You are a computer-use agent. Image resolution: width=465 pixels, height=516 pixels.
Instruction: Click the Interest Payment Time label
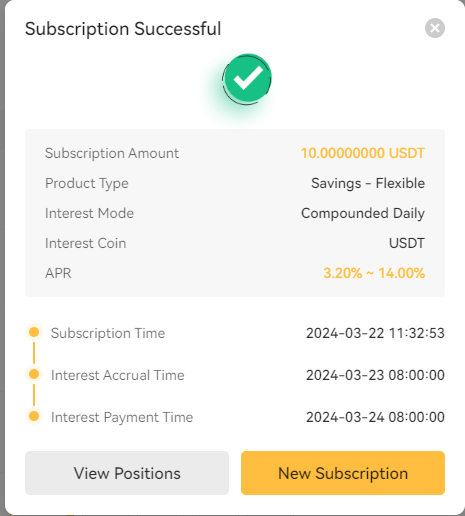122,417
